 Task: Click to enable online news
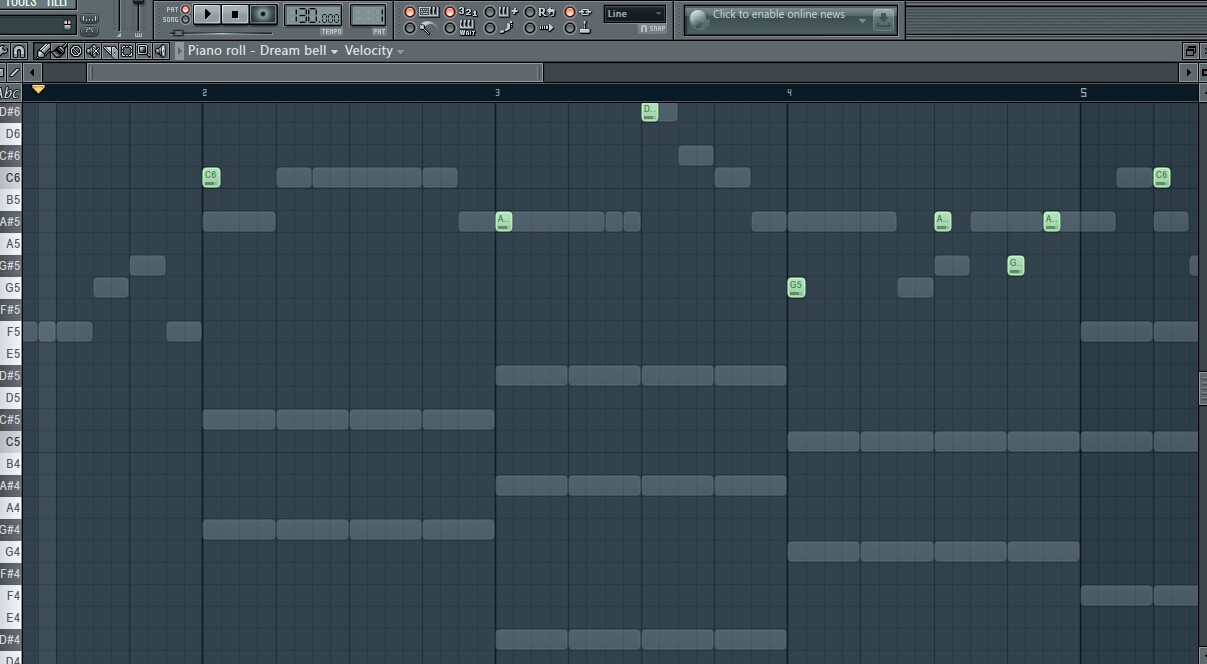[779, 15]
